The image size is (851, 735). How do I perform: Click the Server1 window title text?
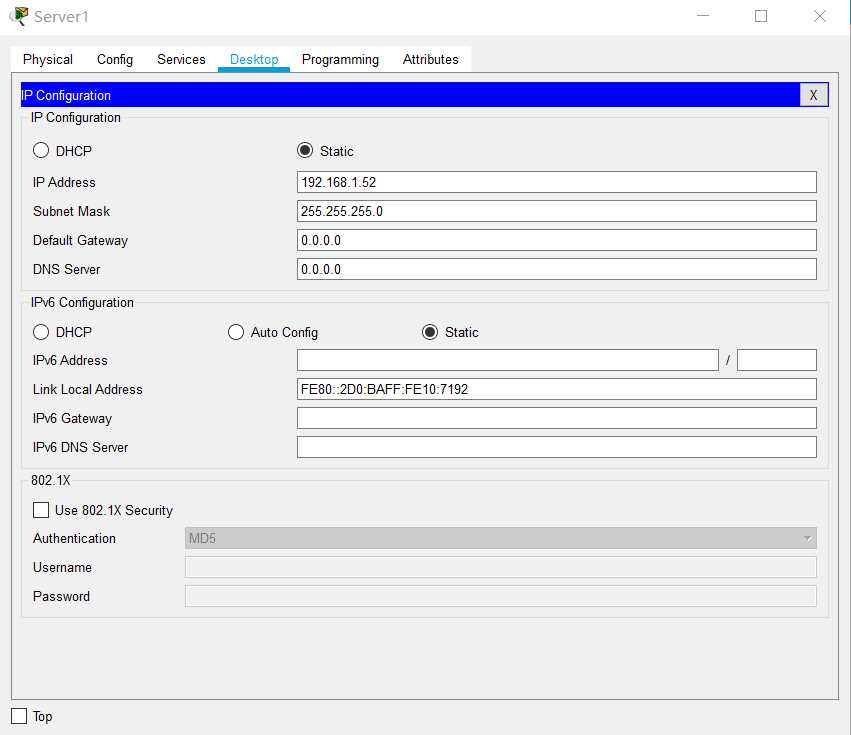[x=61, y=17]
